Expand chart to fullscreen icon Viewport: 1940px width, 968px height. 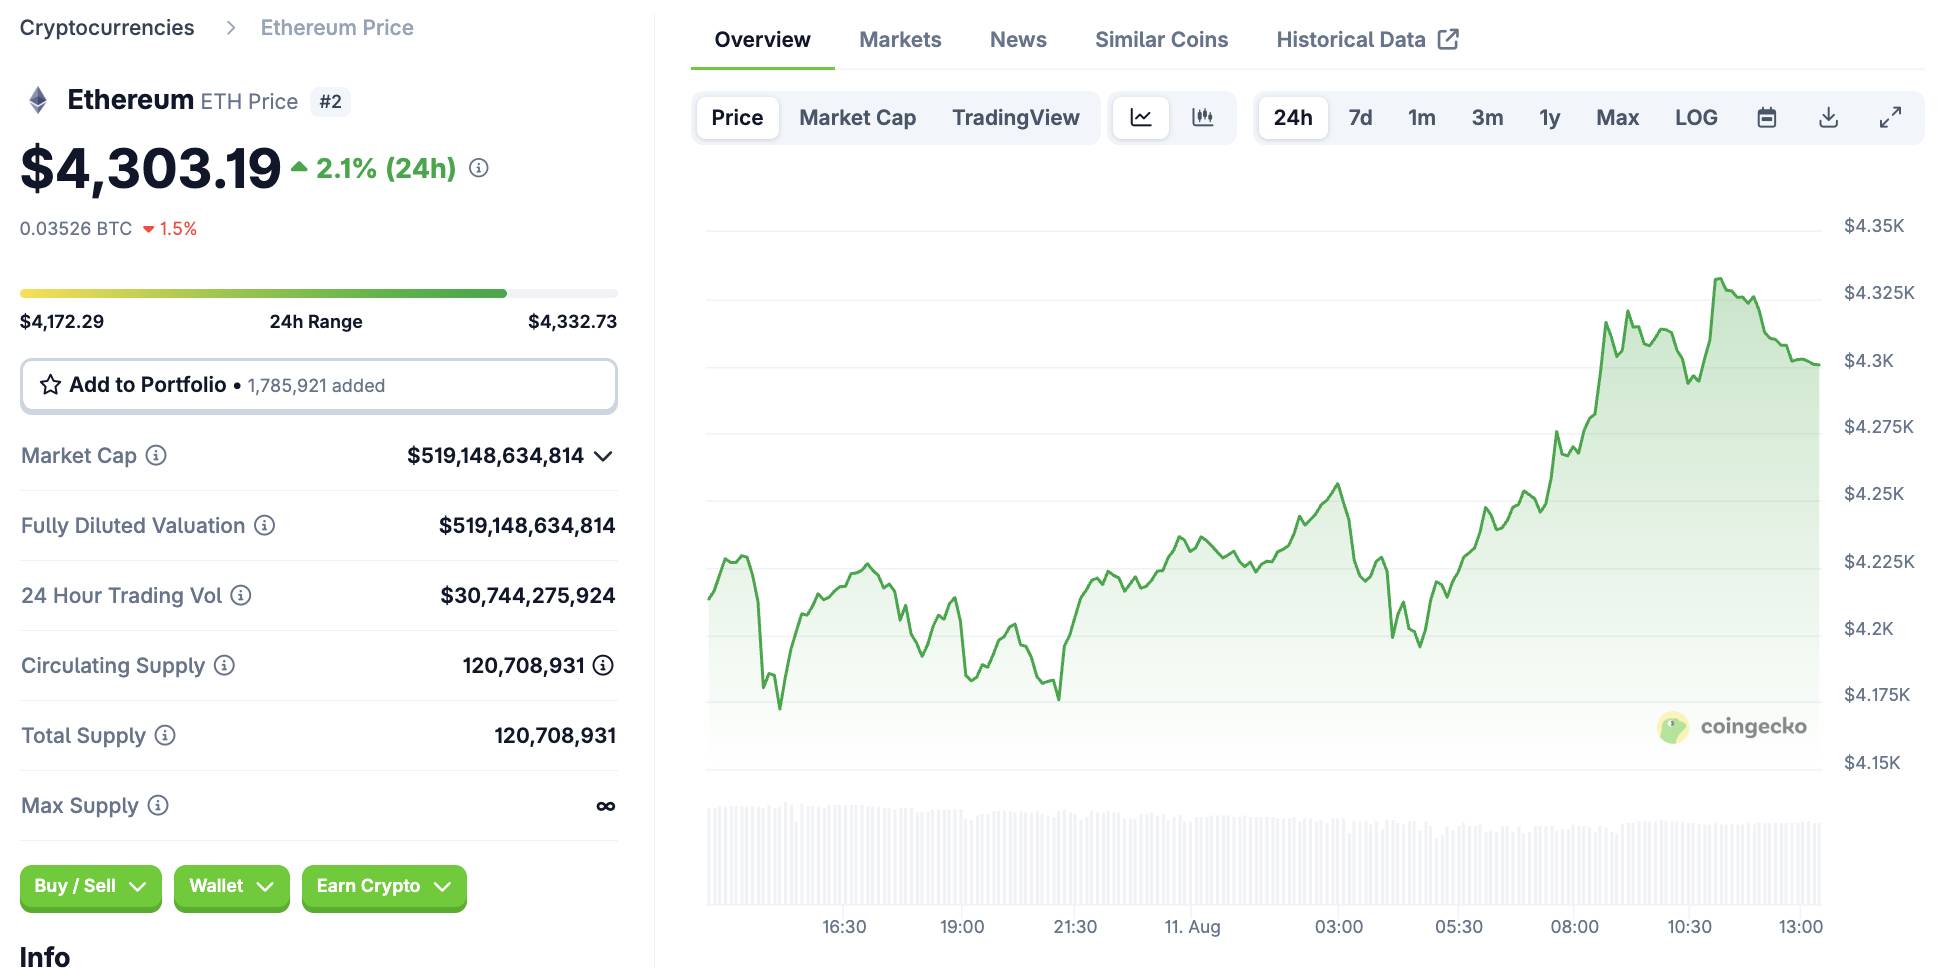1890,118
